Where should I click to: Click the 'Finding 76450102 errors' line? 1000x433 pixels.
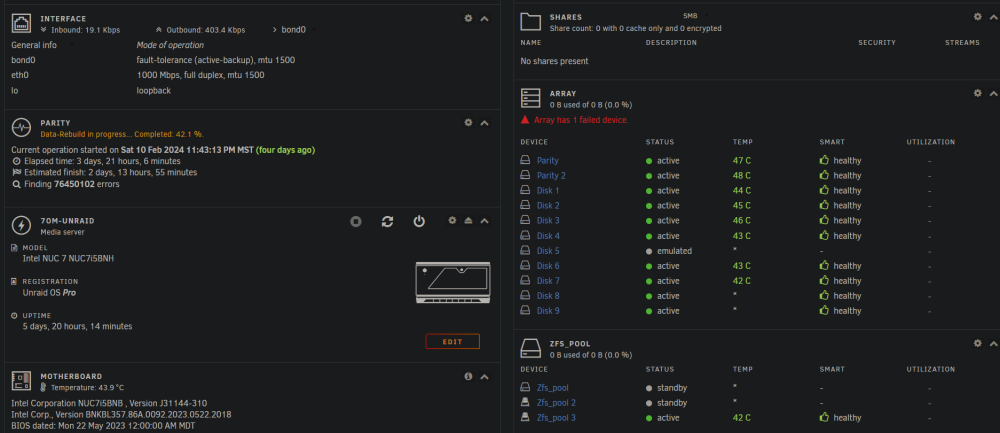[70, 184]
